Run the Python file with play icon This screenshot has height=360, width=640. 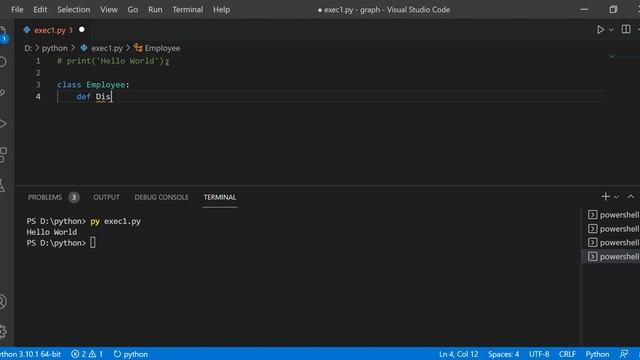coord(600,30)
